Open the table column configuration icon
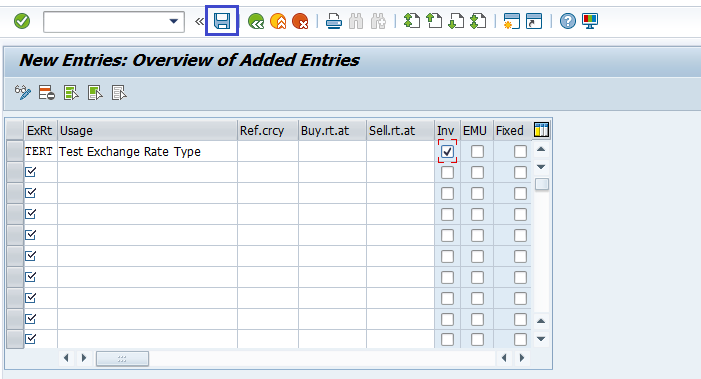701x379 pixels. point(541,130)
